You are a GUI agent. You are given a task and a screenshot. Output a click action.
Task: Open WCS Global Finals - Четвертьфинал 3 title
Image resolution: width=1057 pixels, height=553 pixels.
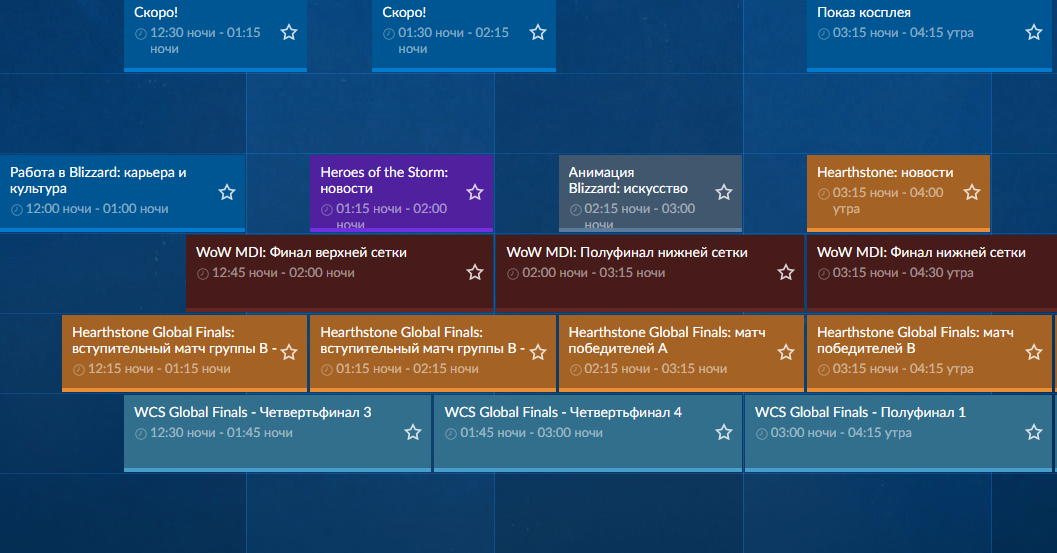pyautogui.click(x=253, y=412)
